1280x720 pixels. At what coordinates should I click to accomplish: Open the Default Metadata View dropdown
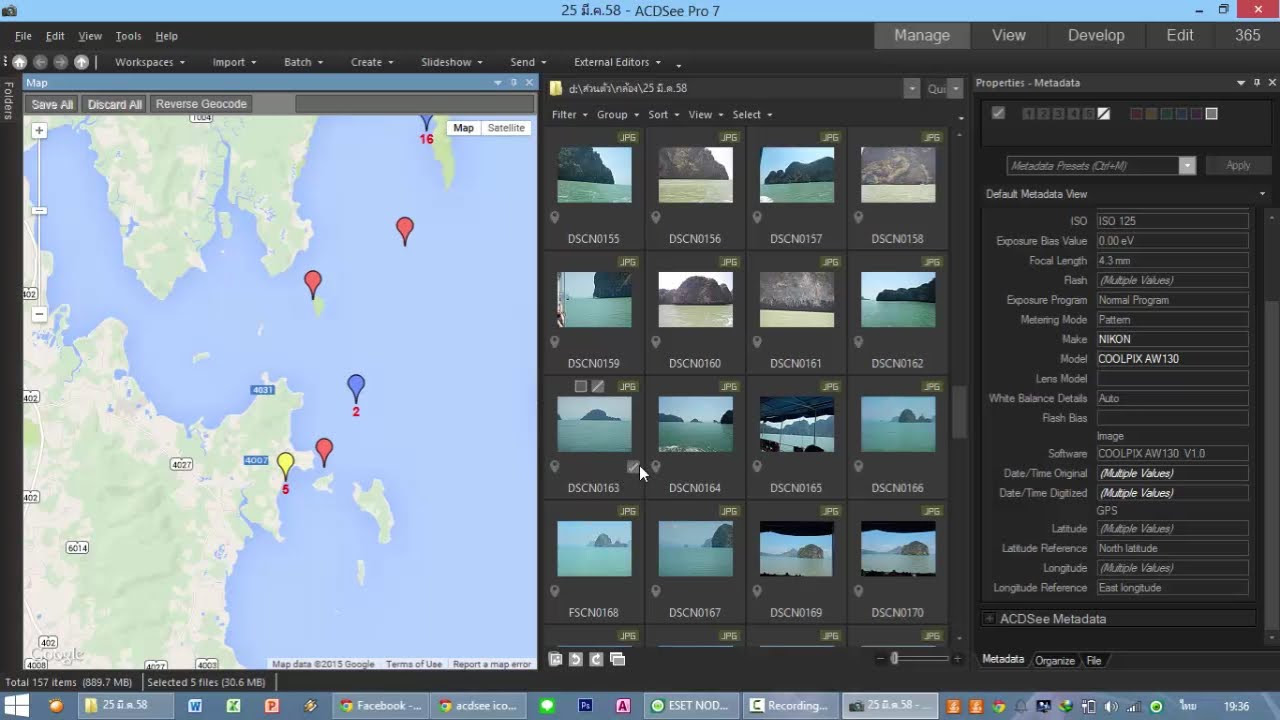(1262, 194)
